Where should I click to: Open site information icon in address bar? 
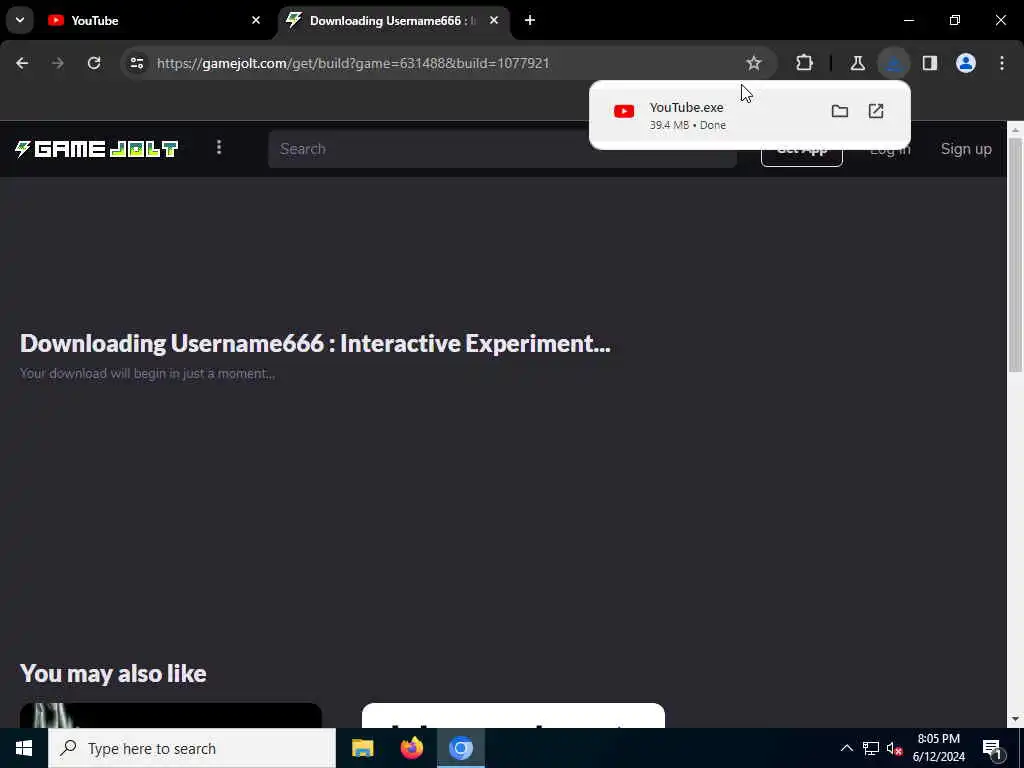(136, 63)
